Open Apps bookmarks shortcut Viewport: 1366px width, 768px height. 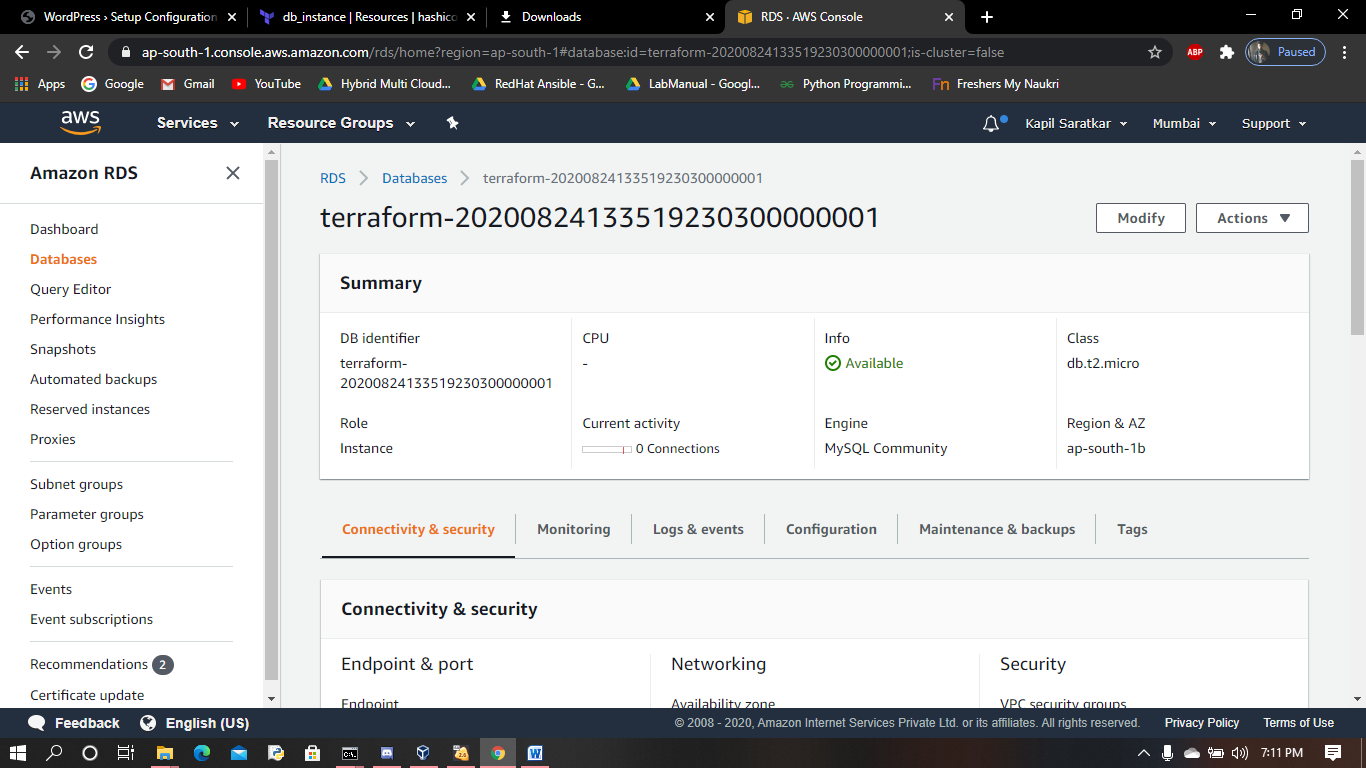40,84
